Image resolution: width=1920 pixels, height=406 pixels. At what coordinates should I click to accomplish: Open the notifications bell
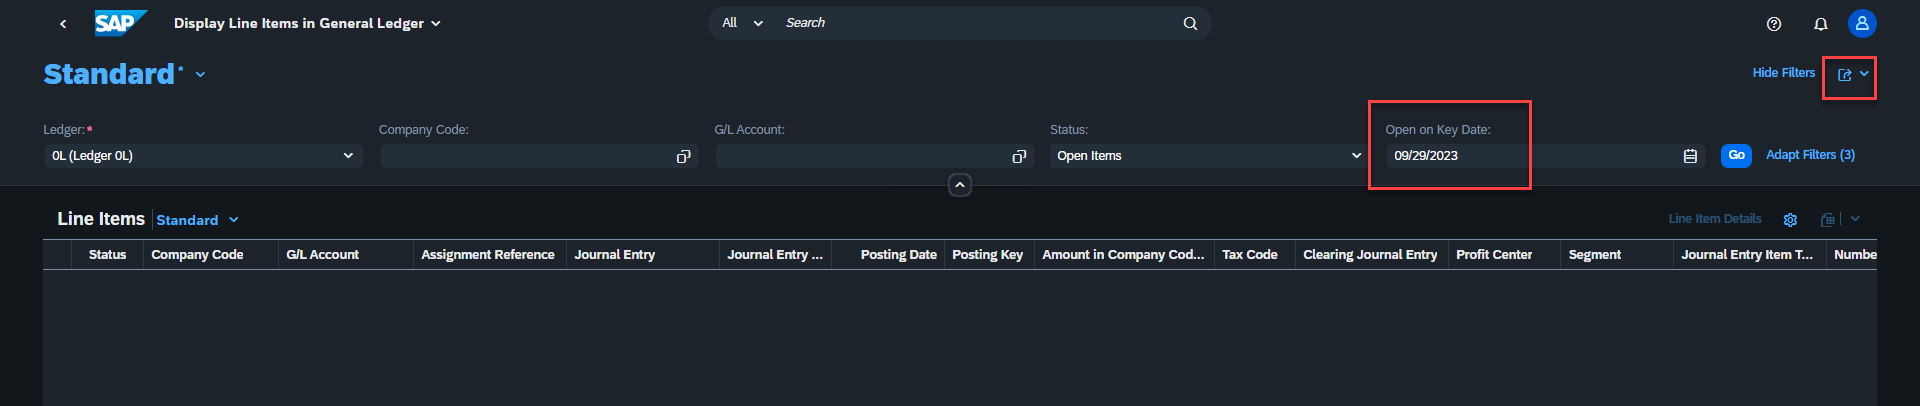tap(1821, 24)
